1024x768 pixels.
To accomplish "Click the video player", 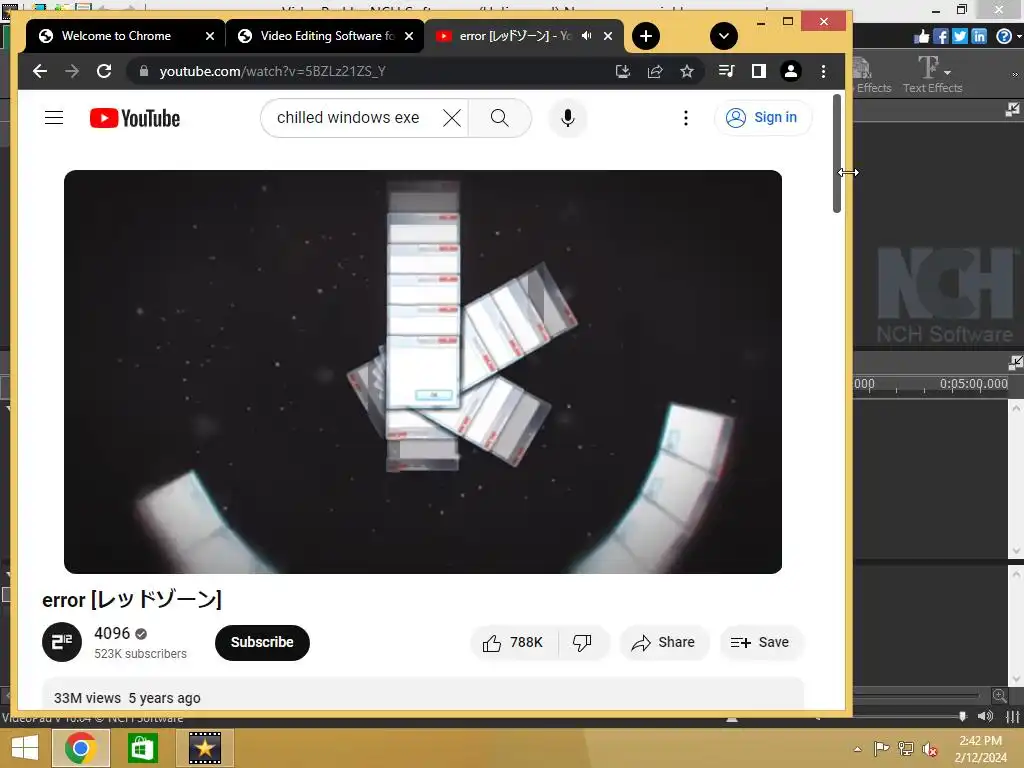I will click(x=423, y=372).
